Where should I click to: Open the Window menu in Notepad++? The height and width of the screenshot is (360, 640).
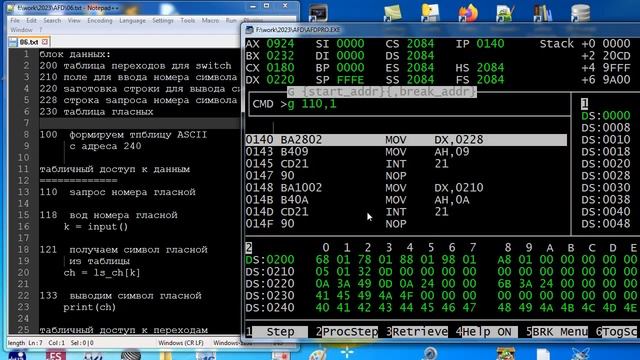pyautogui.click(x=21, y=30)
